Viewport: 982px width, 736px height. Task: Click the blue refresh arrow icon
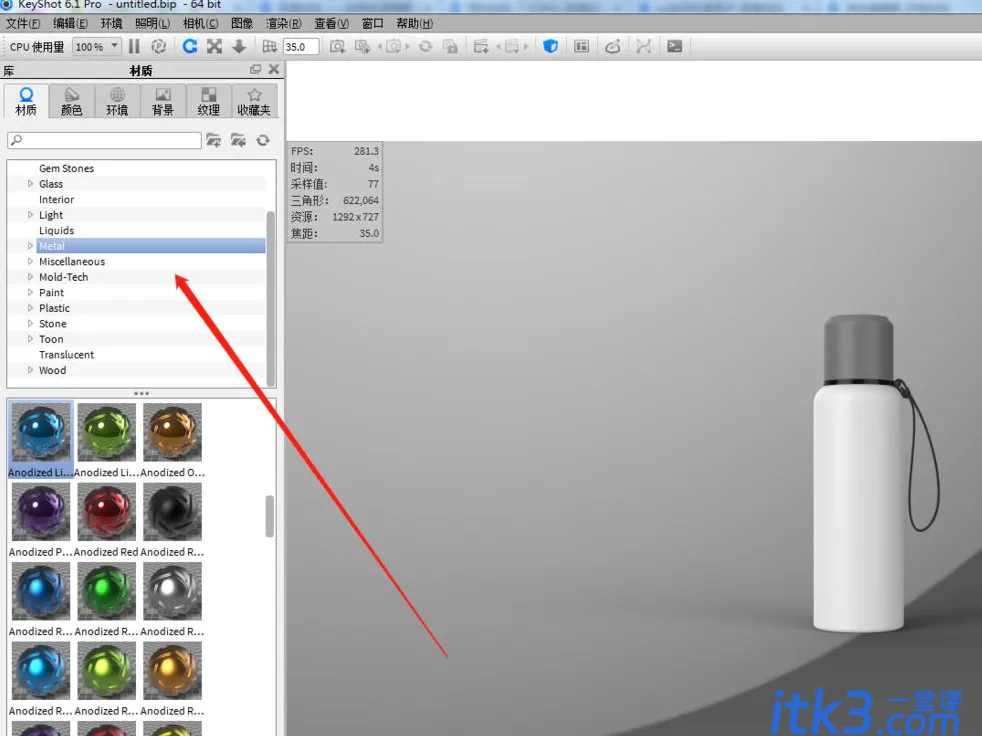point(190,46)
